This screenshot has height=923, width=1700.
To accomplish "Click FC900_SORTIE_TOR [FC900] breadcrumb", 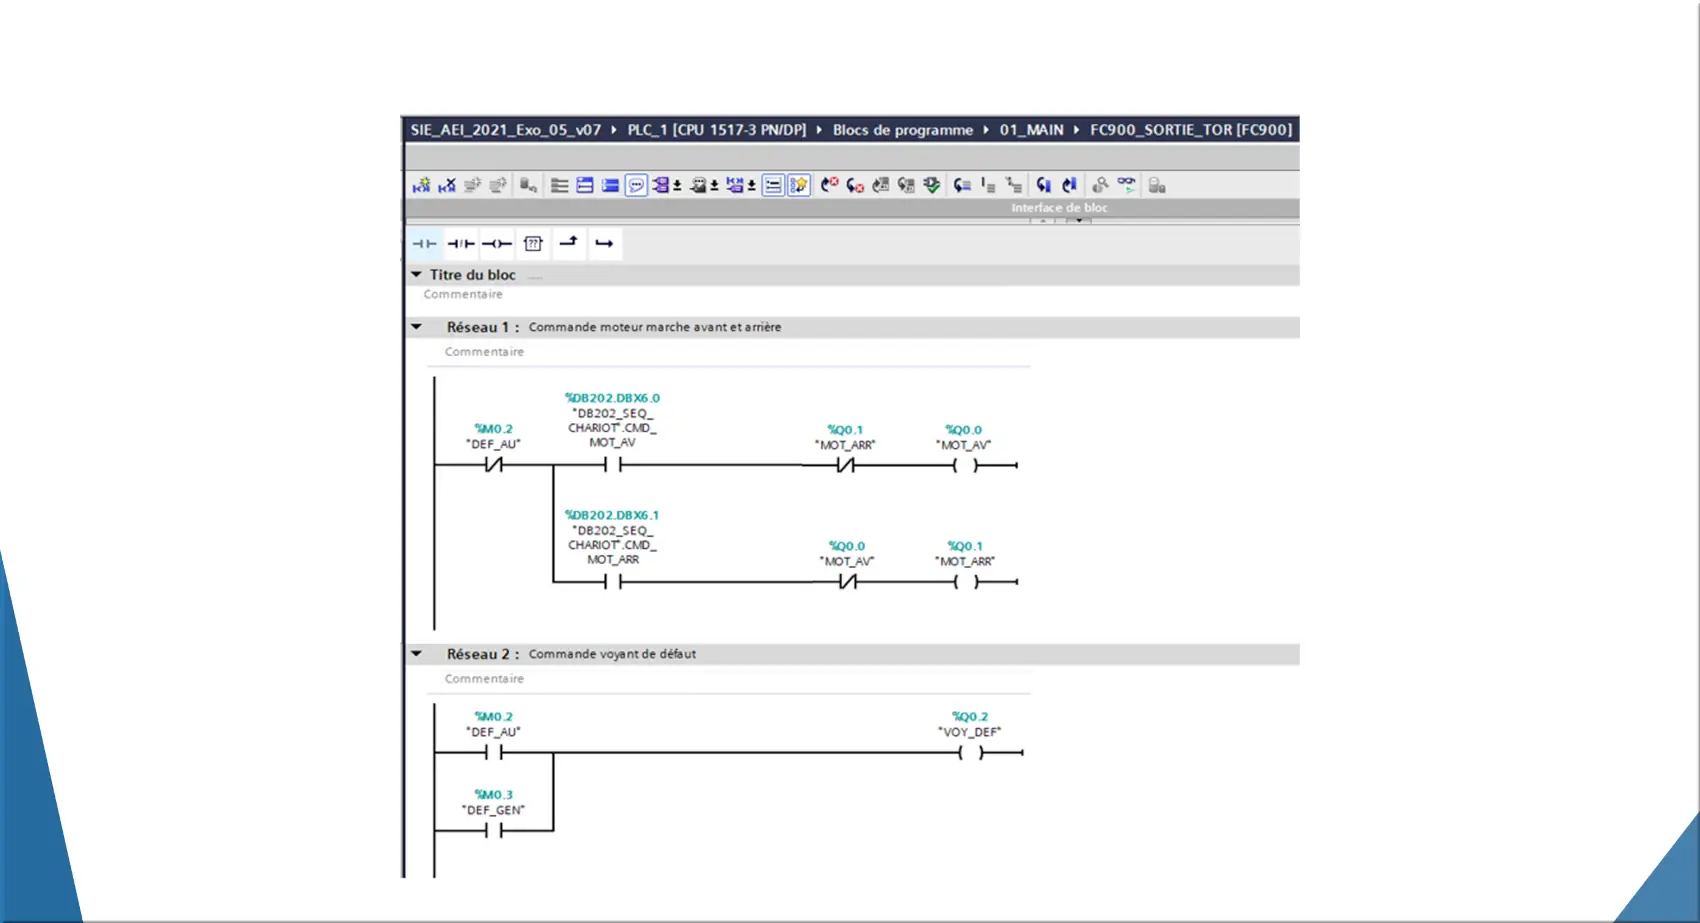I will coord(1191,130).
